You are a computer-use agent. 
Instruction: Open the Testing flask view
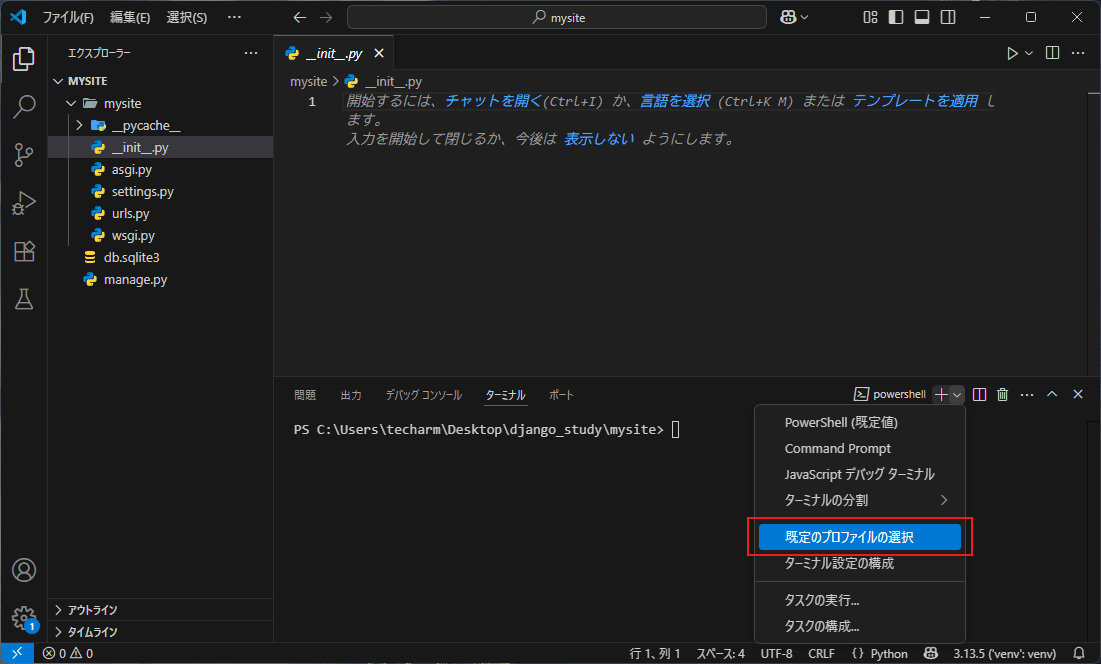pyautogui.click(x=24, y=299)
